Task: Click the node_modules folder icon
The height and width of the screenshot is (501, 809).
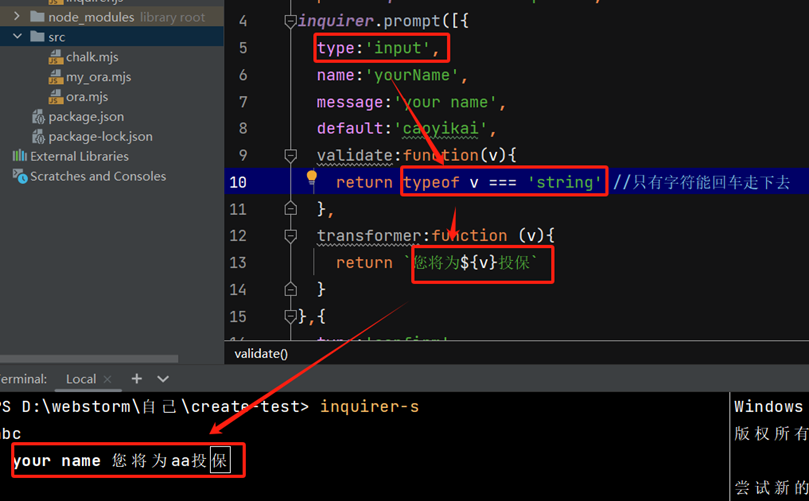Action: tap(37, 17)
